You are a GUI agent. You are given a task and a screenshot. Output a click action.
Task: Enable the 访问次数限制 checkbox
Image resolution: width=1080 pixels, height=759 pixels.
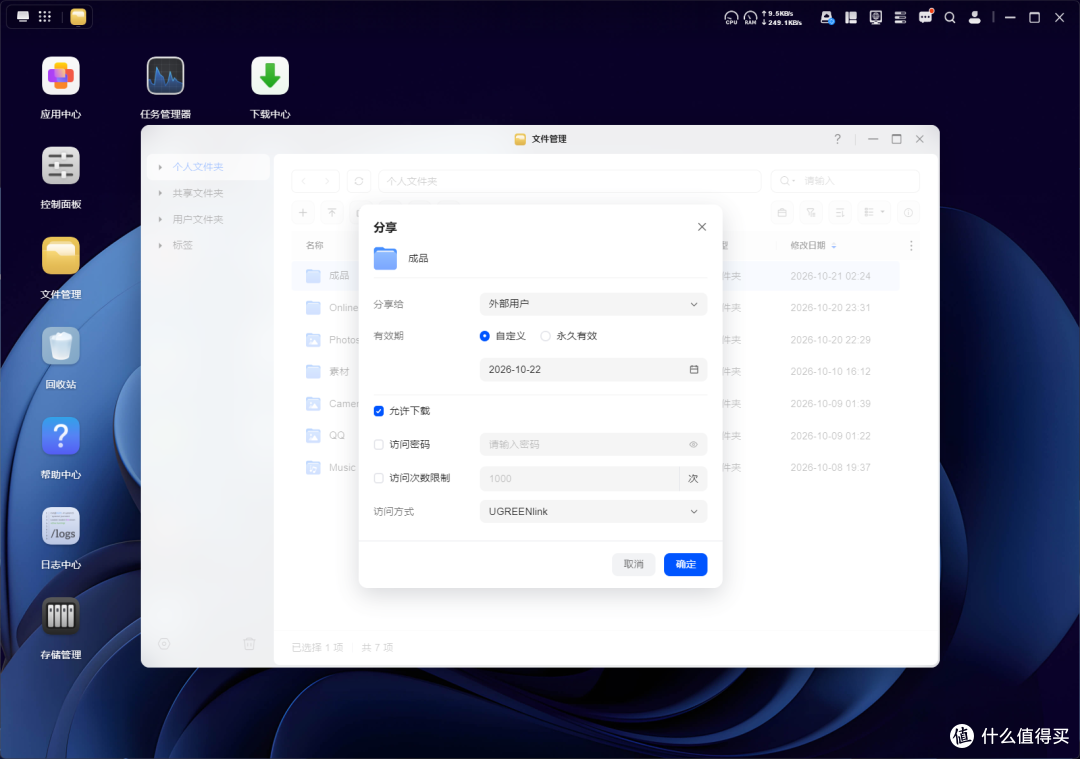tap(379, 478)
